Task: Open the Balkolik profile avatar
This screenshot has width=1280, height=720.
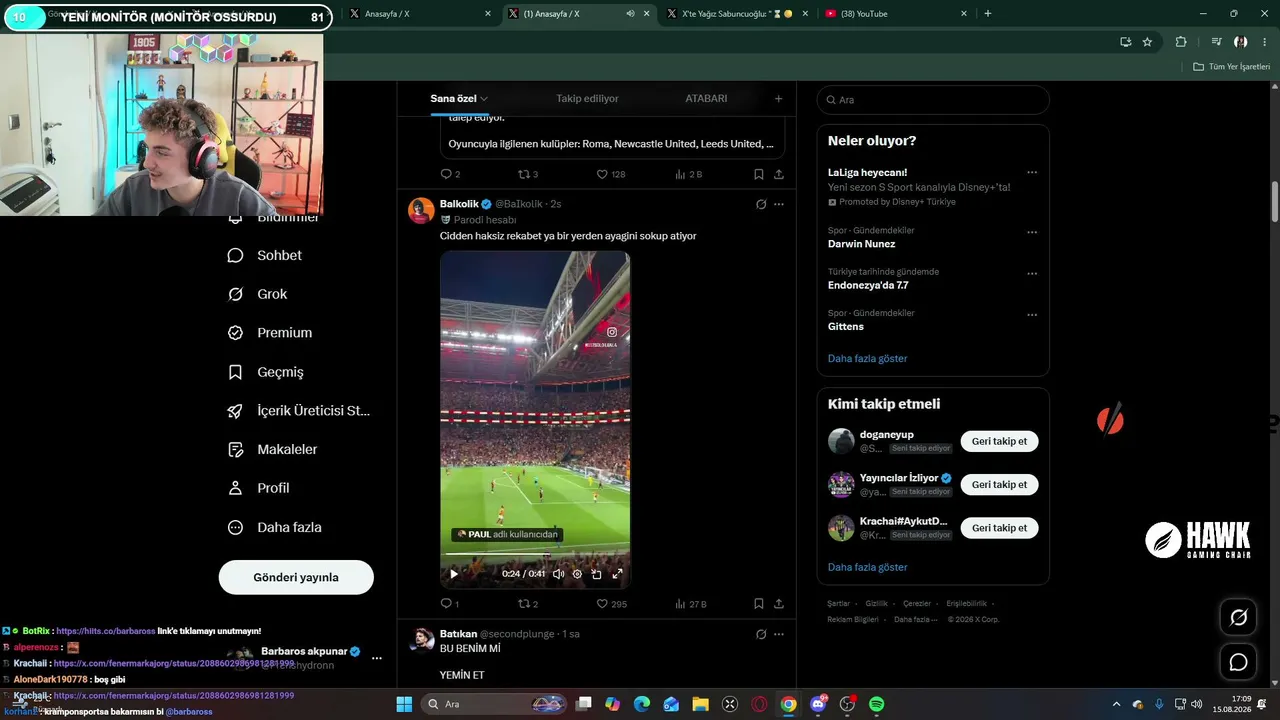Action: 422,210
